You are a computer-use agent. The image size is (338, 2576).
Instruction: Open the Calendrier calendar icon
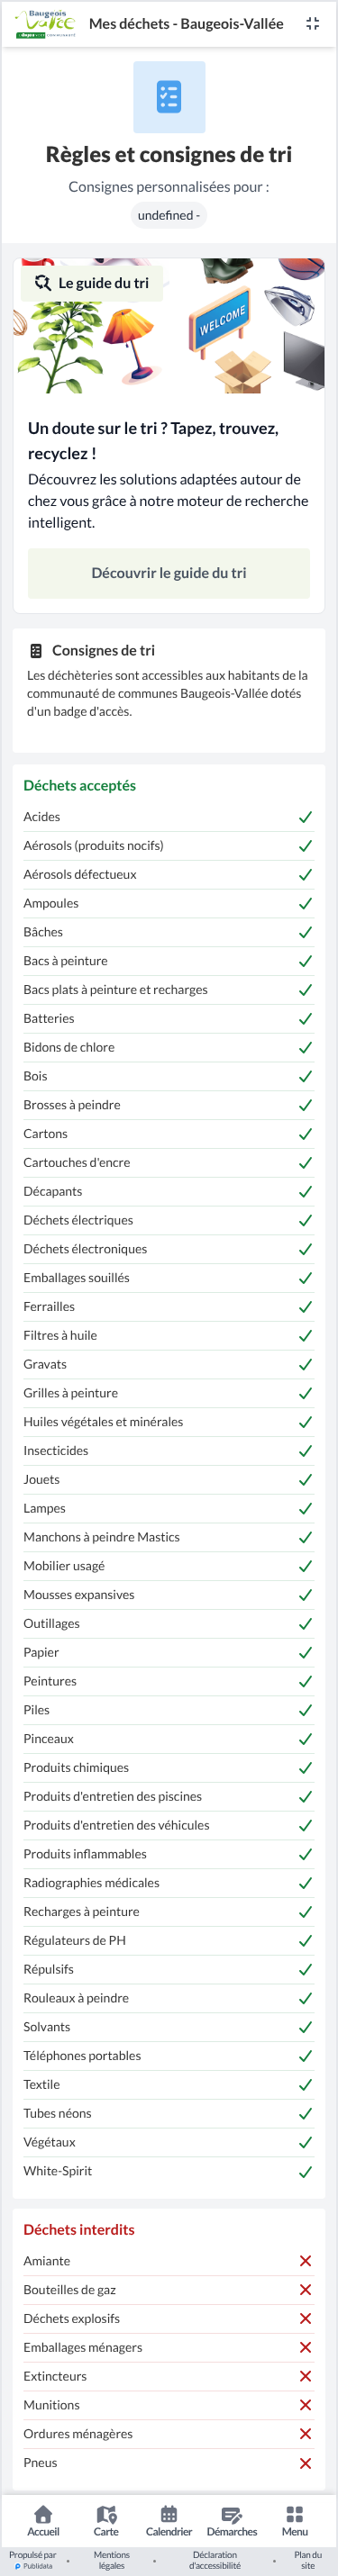[x=169, y=2513]
